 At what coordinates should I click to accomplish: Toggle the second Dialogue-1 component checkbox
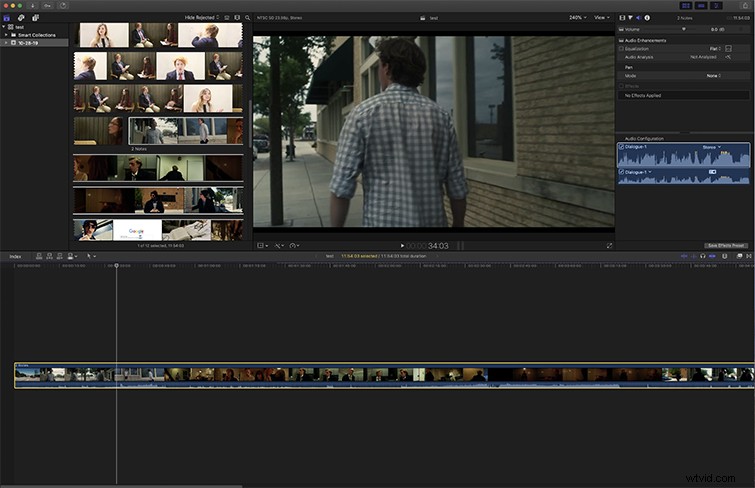pyautogui.click(x=622, y=172)
